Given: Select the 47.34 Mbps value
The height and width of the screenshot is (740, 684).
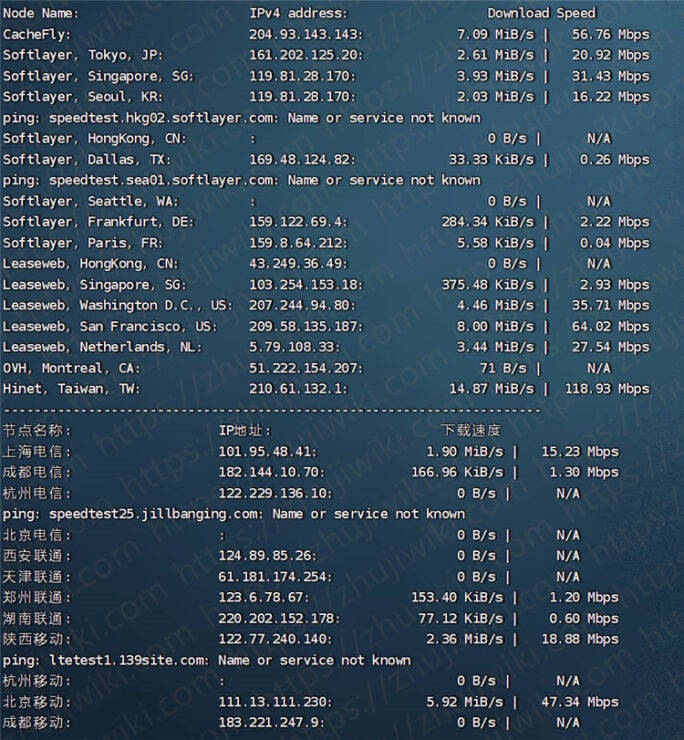Looking at the screenshot, I should 580,702.
